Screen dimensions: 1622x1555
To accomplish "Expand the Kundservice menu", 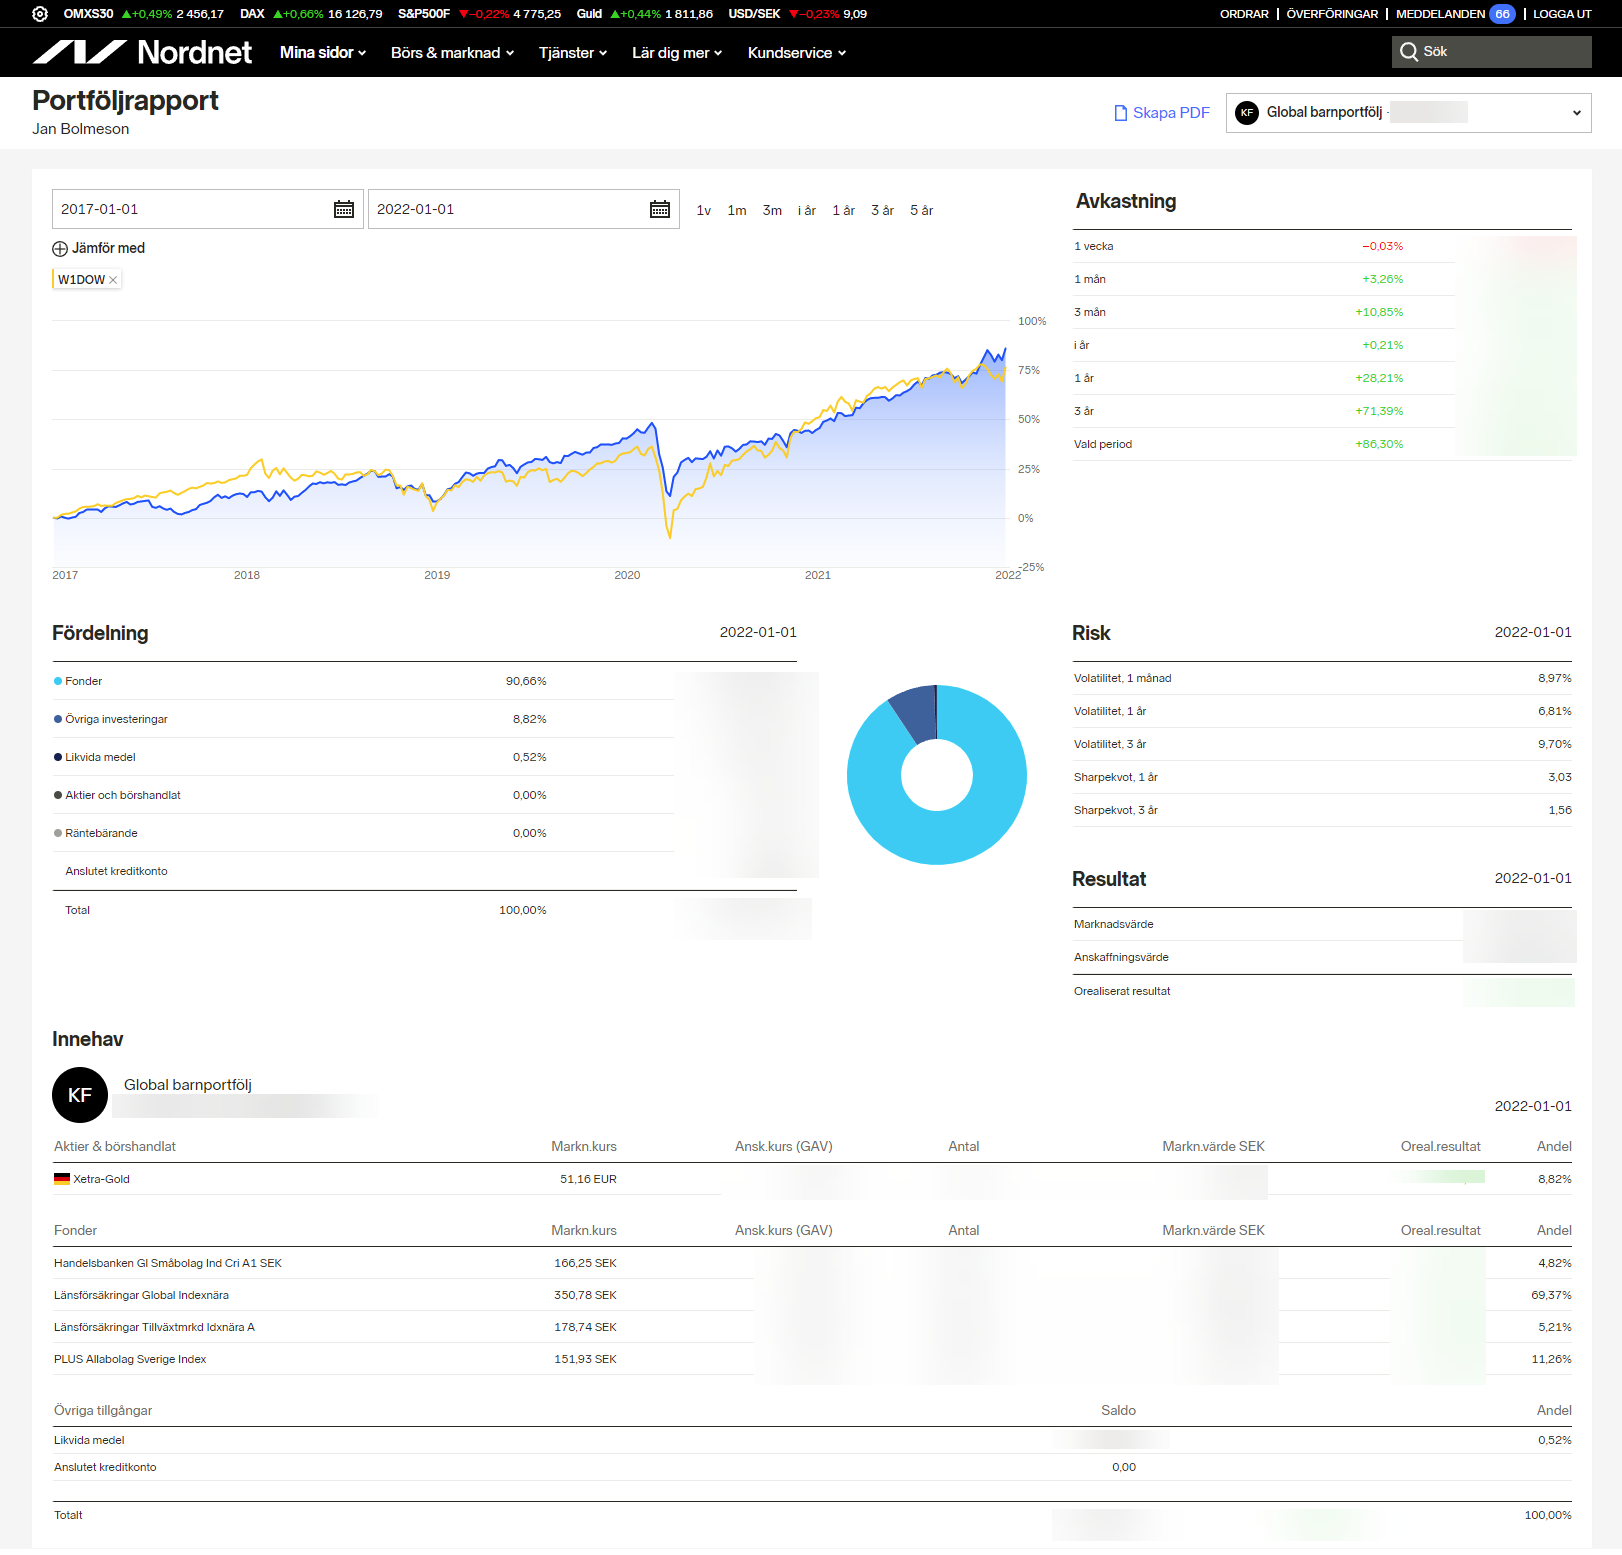I will pos(797,53).
